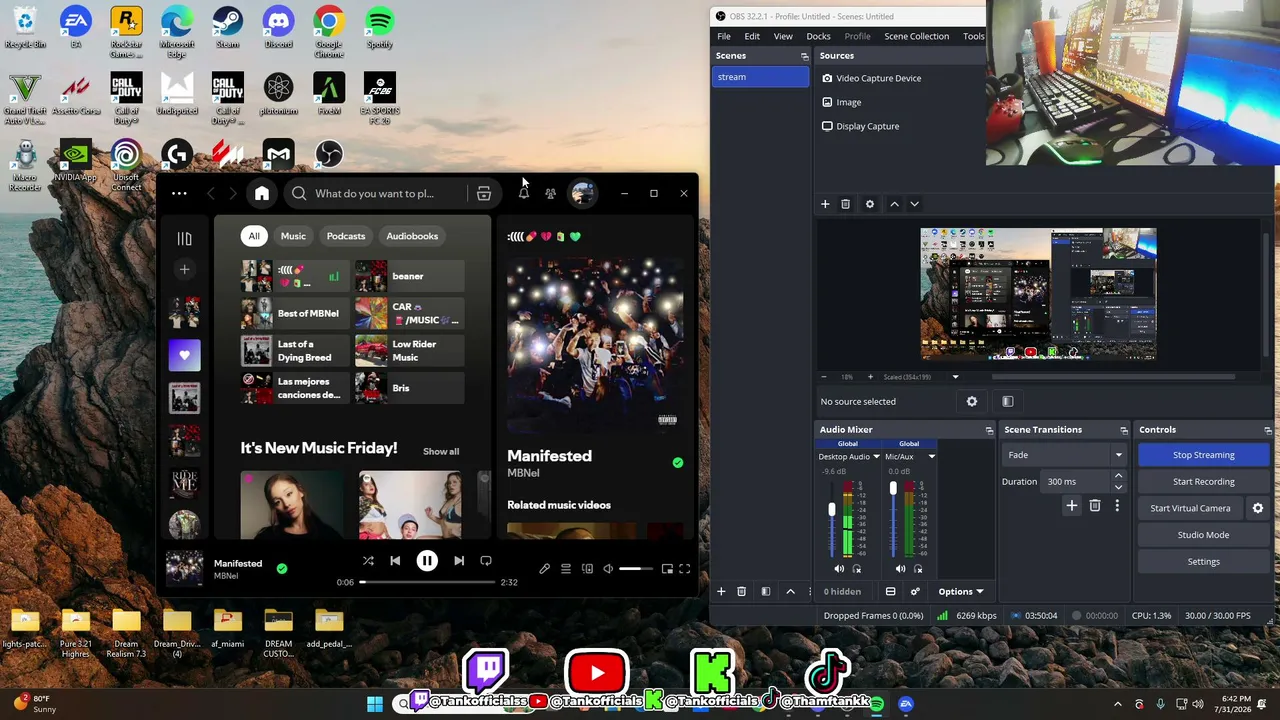Create a new playlist with the plus icon

point(184,269)
